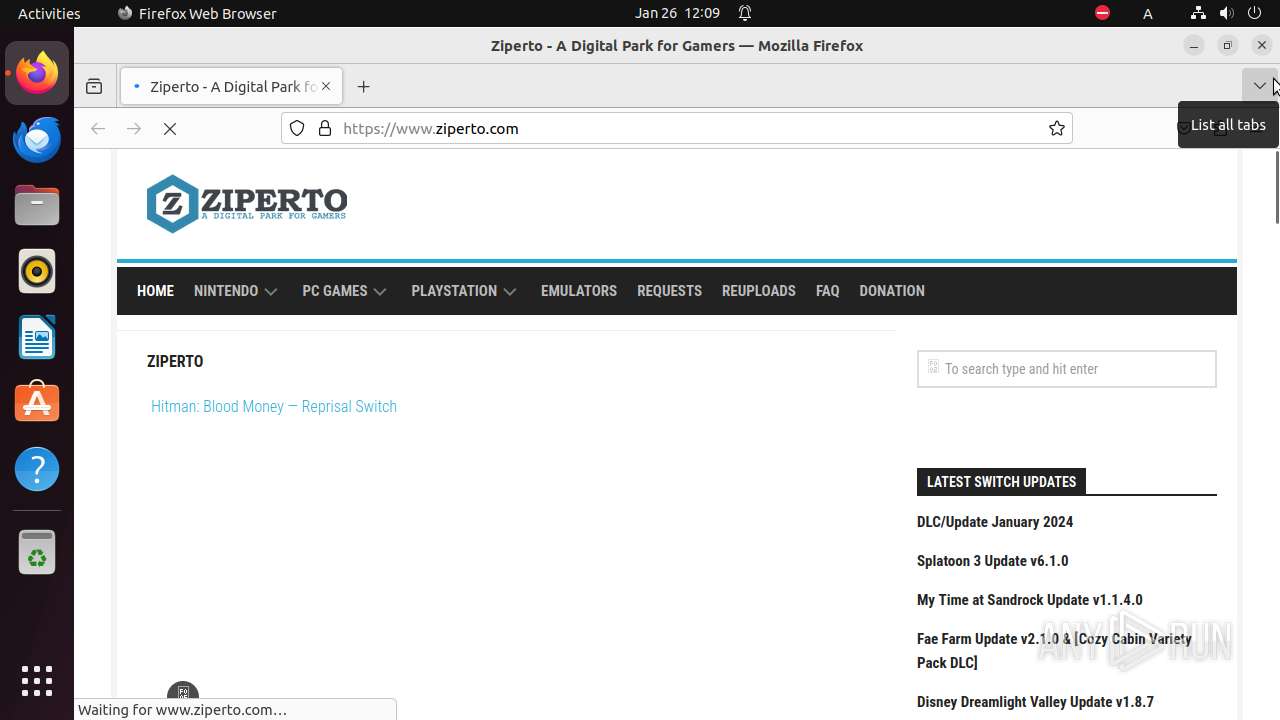Focus the site search input field
1280x720 pixels.
1067,369
